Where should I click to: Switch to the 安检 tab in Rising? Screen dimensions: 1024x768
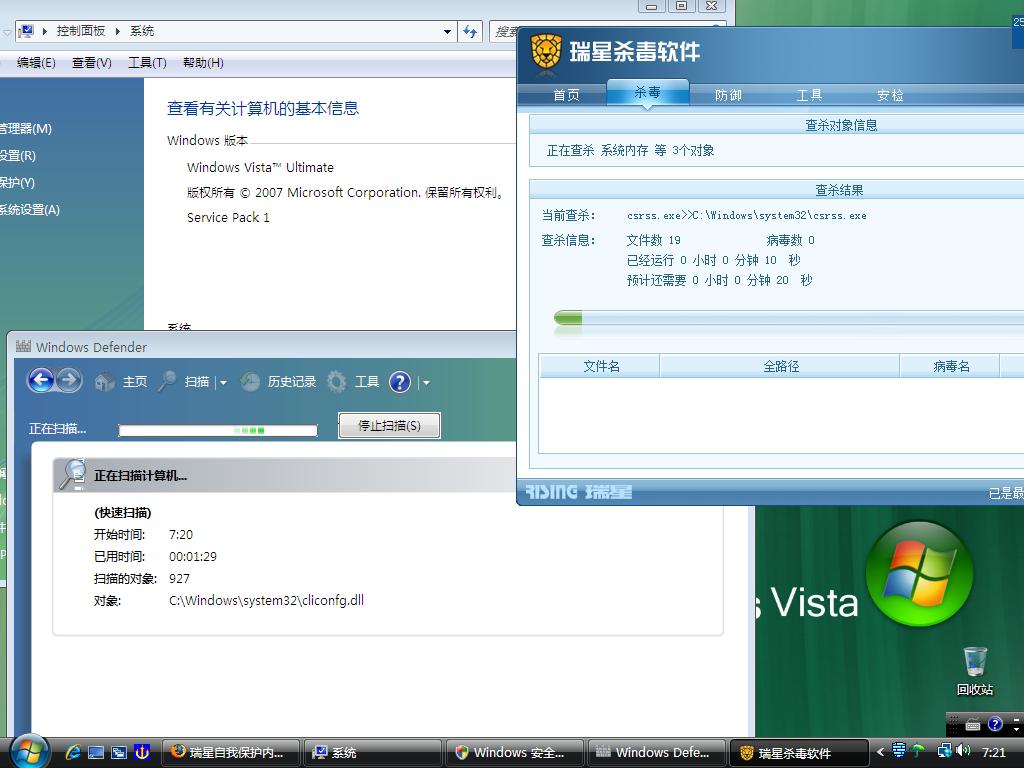[x=890, y=95]
